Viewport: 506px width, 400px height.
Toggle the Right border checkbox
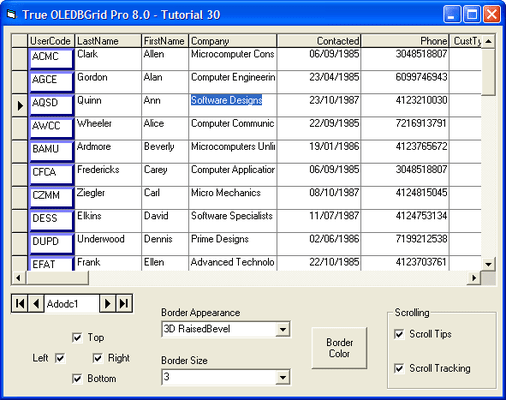(x=97, y=358)
